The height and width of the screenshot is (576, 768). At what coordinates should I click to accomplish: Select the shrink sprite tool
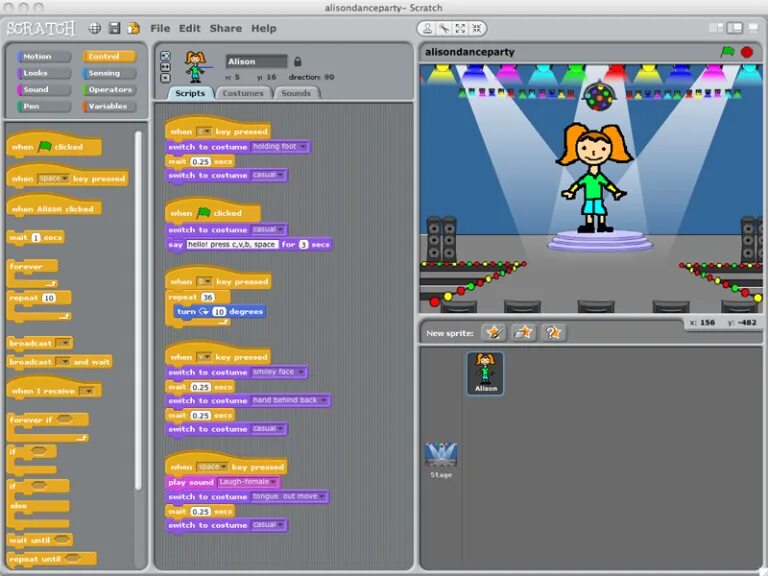pyautogui.click(x=477, y=28)
